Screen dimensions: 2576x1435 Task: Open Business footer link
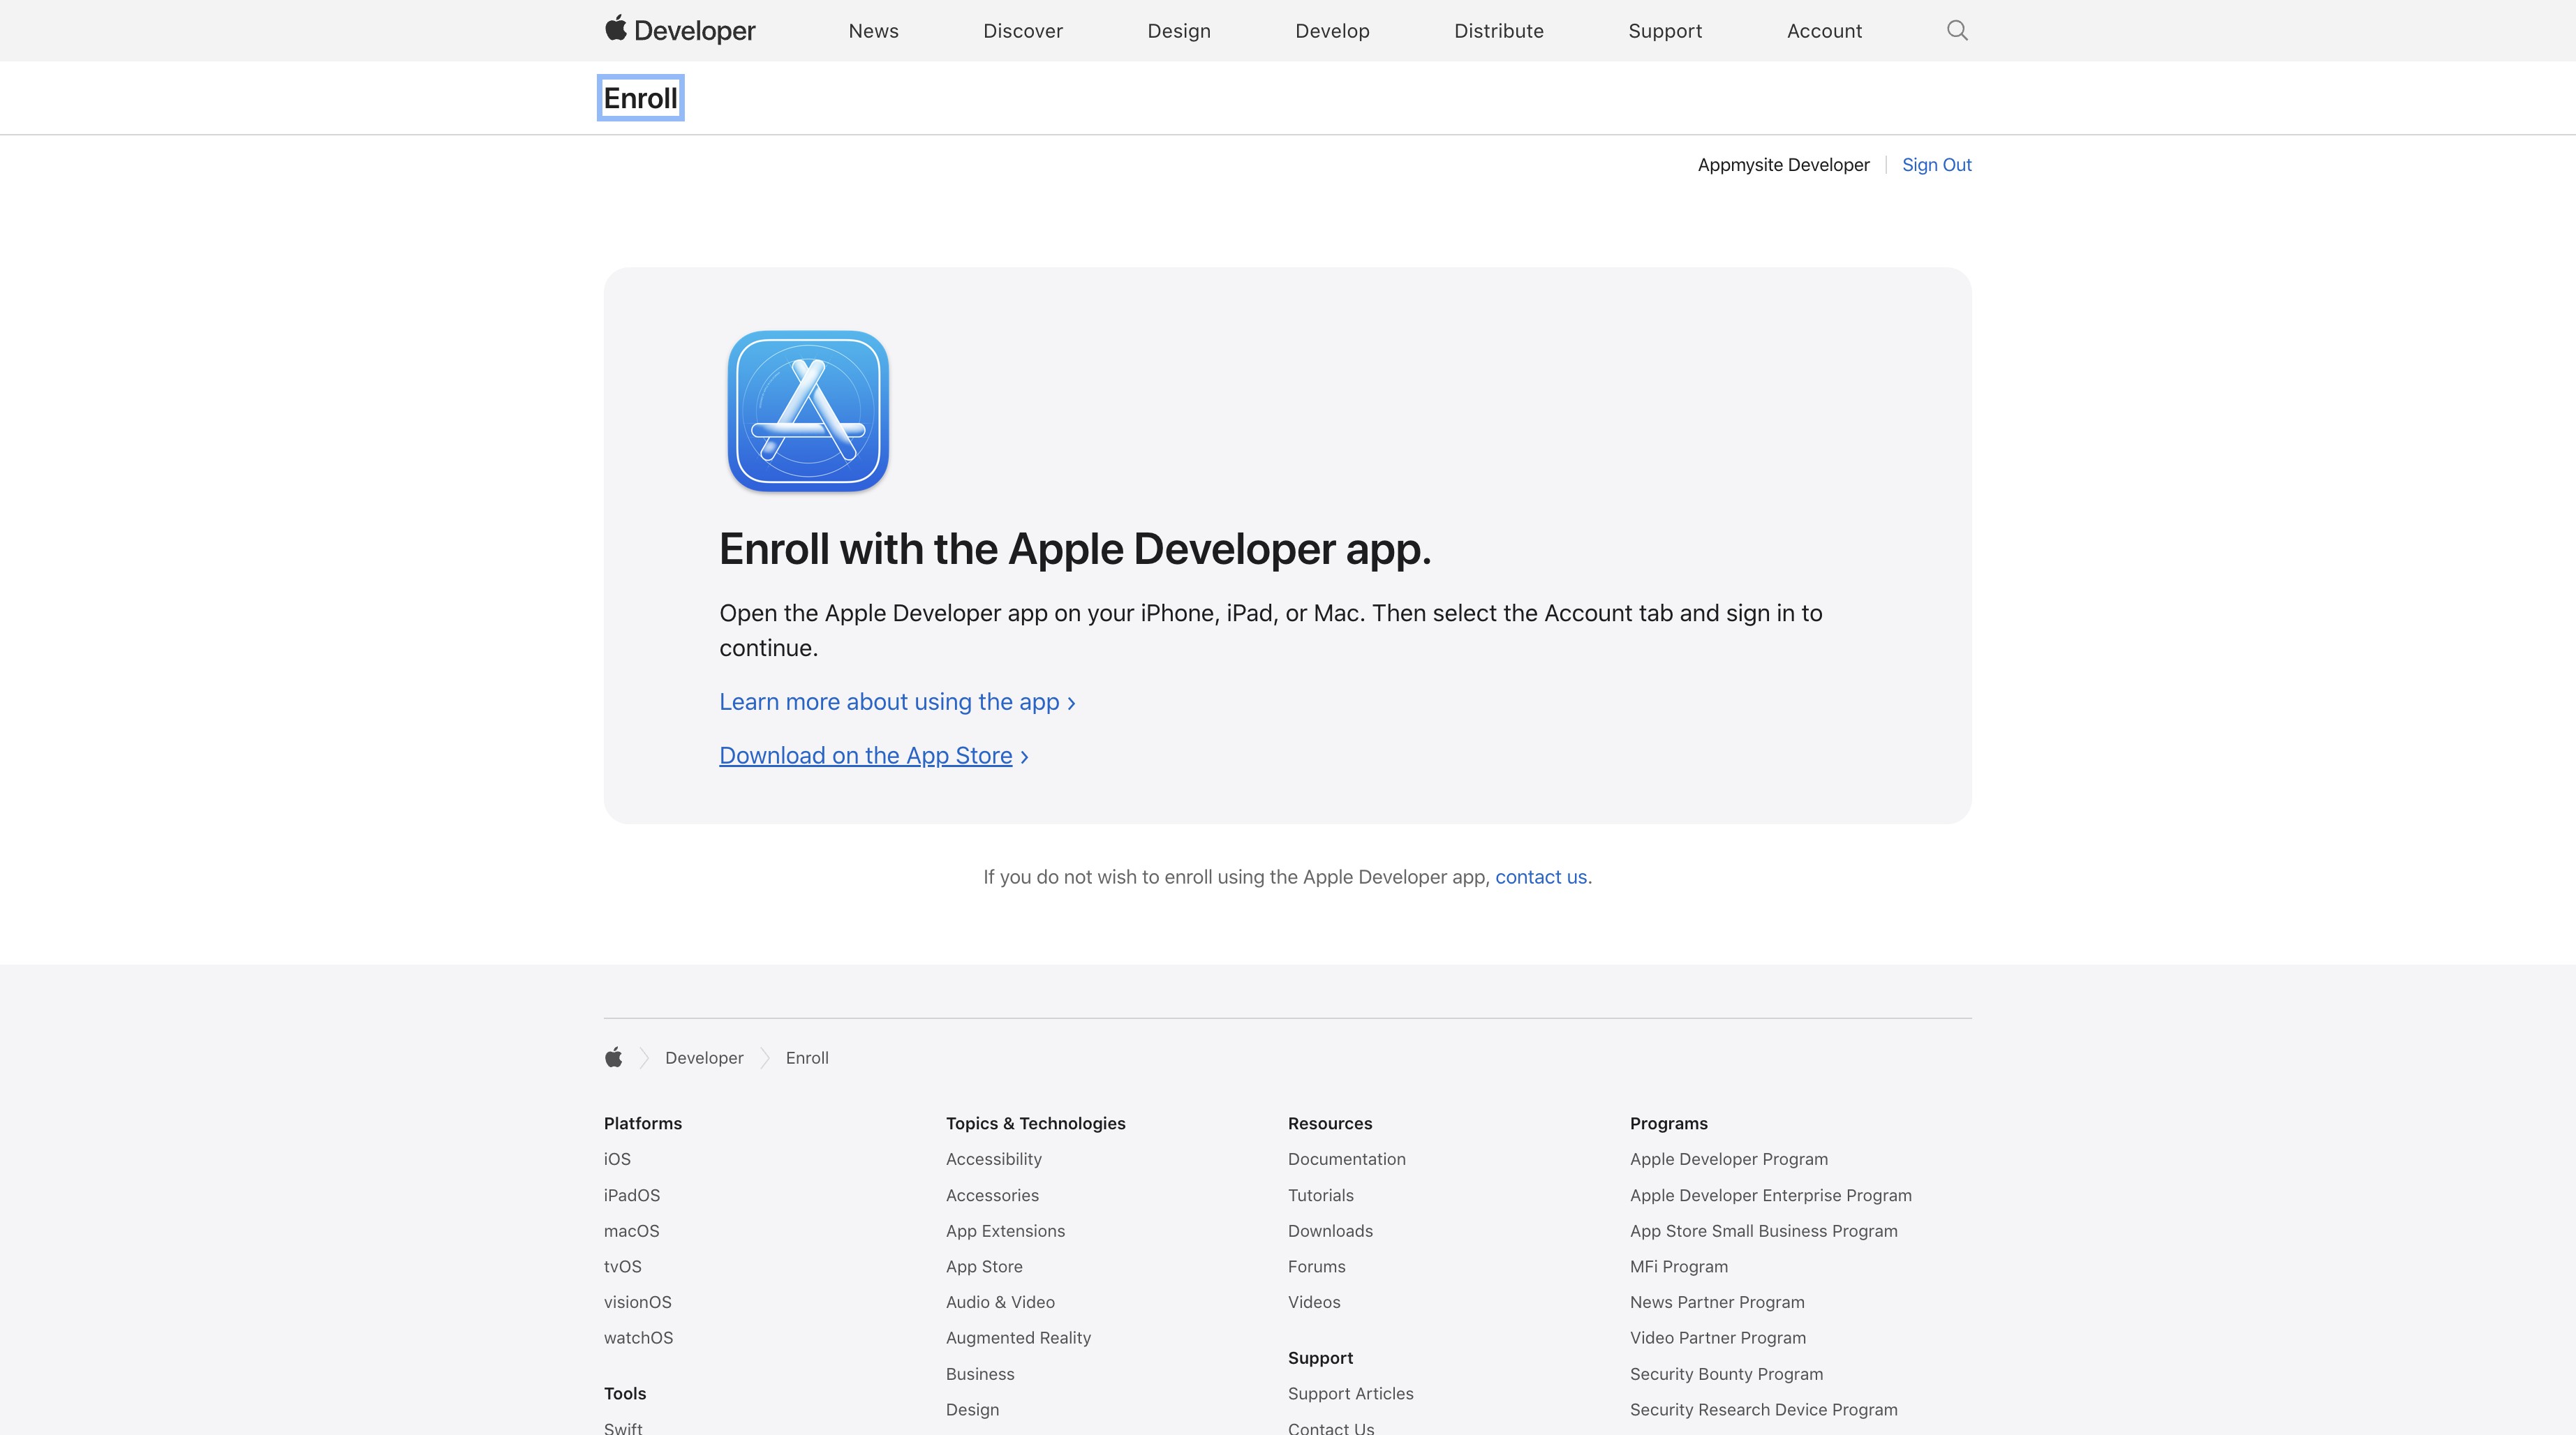pyautogui.click(x=980, y=1374)
